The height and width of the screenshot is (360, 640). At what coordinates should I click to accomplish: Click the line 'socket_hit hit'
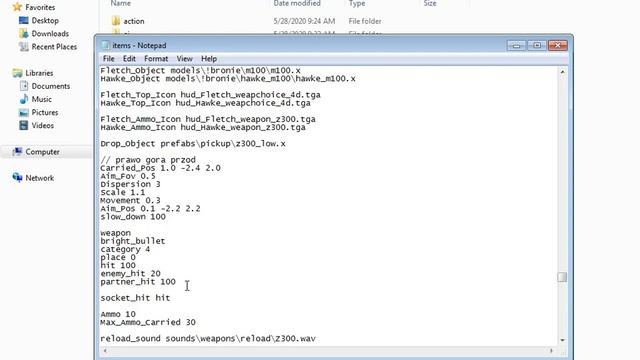[x=135, y=298]
